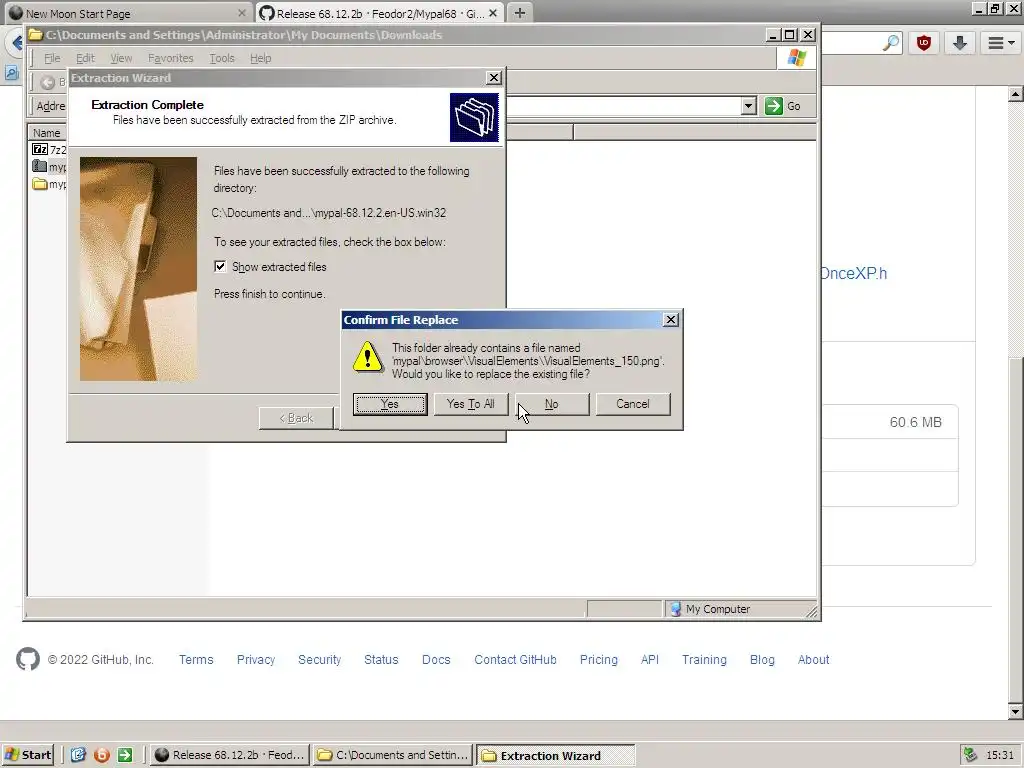Image resolution: width=1024 pixels, height=768 pixels.
Task: Click the browser back arrow button
Action: (x=16, y=43)
